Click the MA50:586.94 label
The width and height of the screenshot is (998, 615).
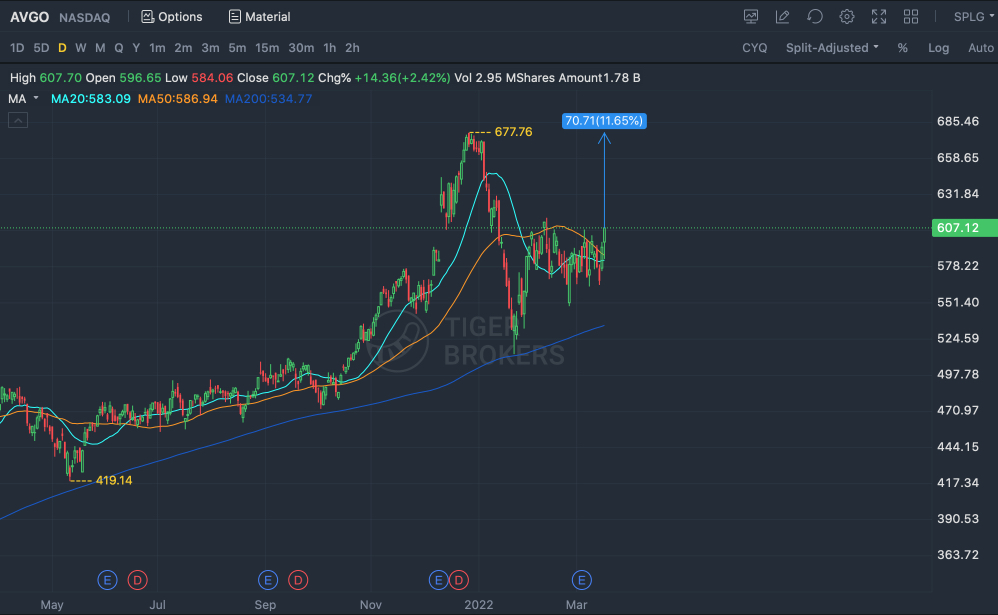tap(178, 99)
